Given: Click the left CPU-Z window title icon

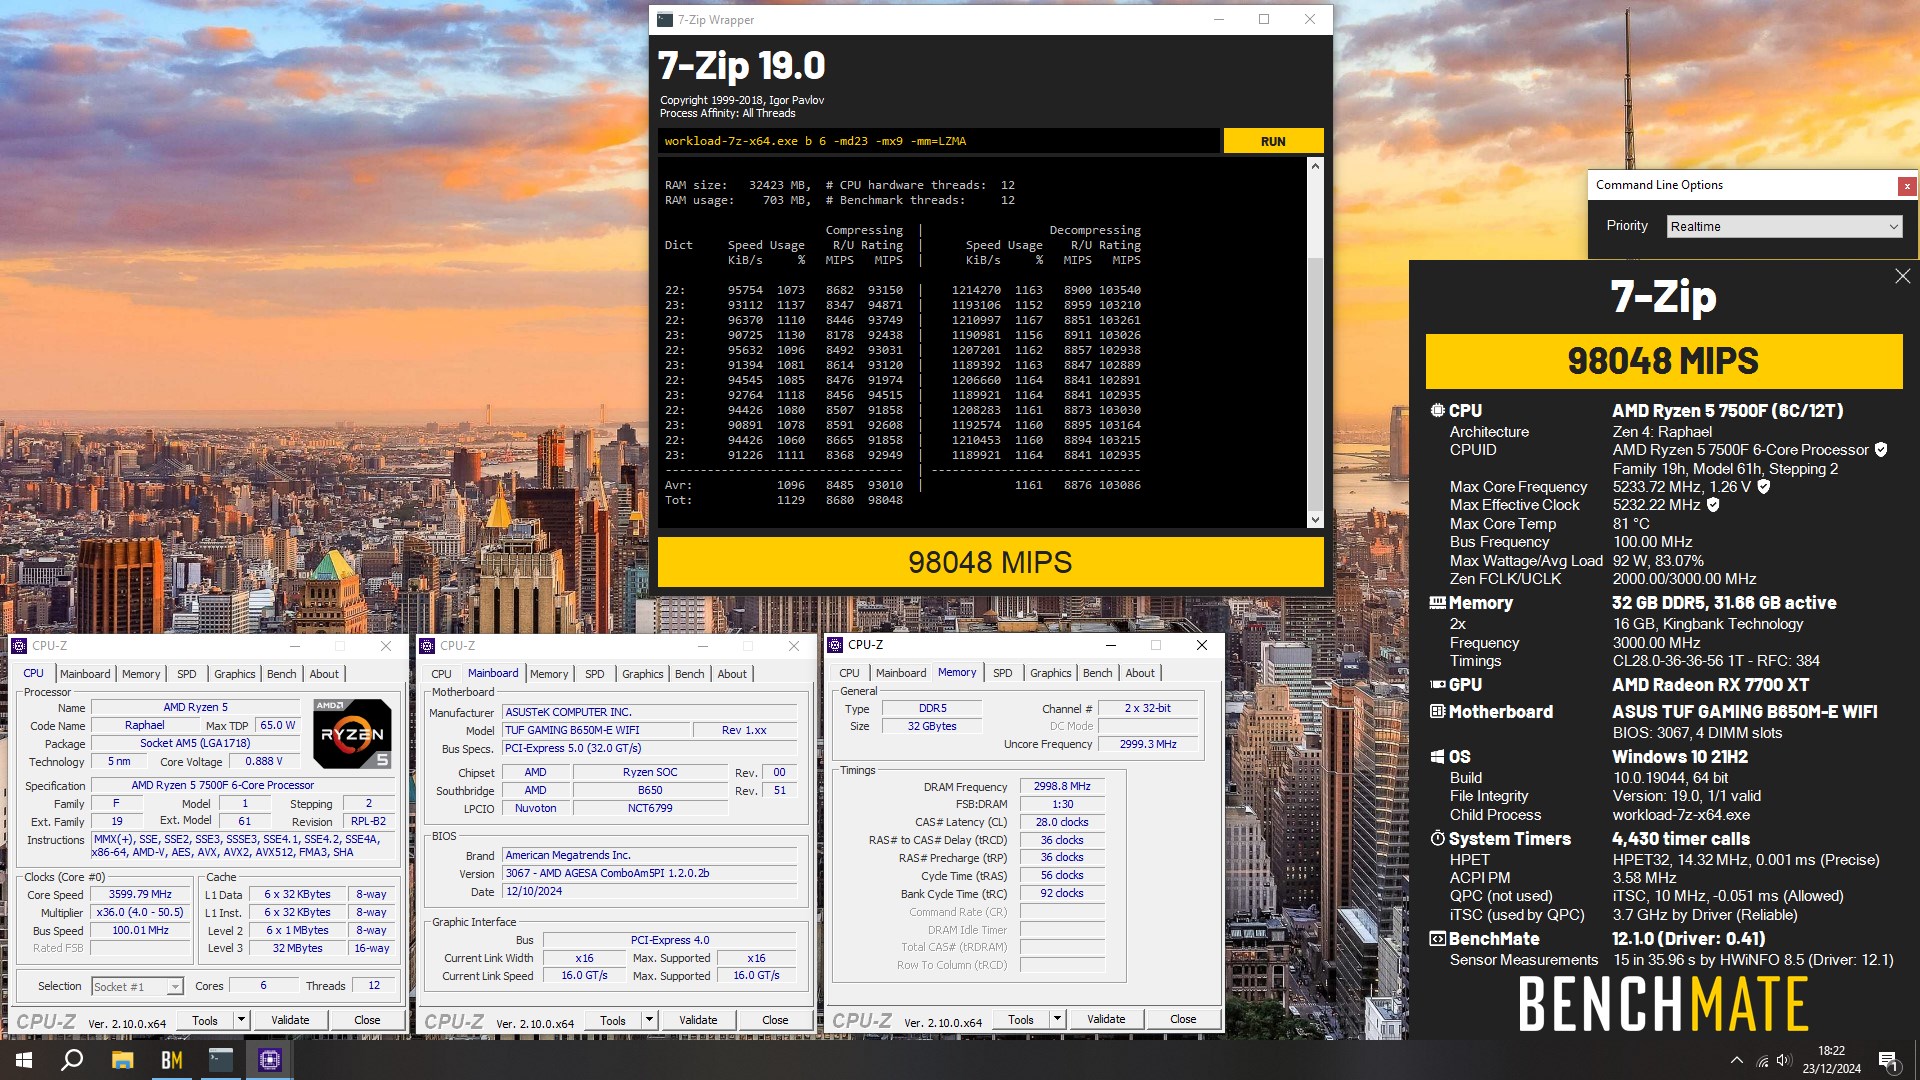Looking at the screenshot, I should click(x=19, y=646).
